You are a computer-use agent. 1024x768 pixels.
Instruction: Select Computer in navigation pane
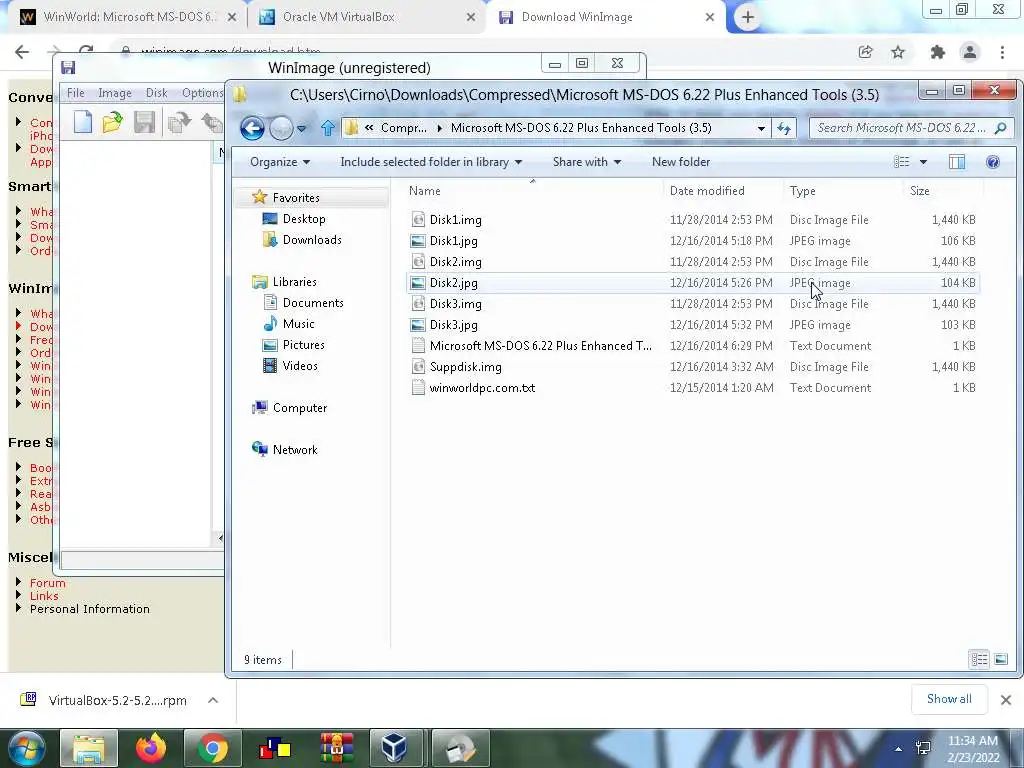click(x=299, y=408)
